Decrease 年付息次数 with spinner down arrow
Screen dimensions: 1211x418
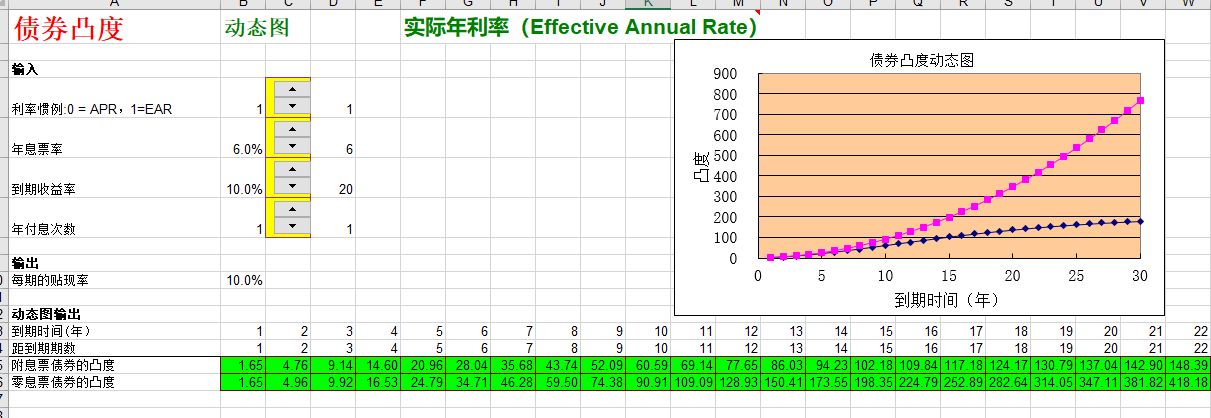pyautogui.click(x=292, y=225)
